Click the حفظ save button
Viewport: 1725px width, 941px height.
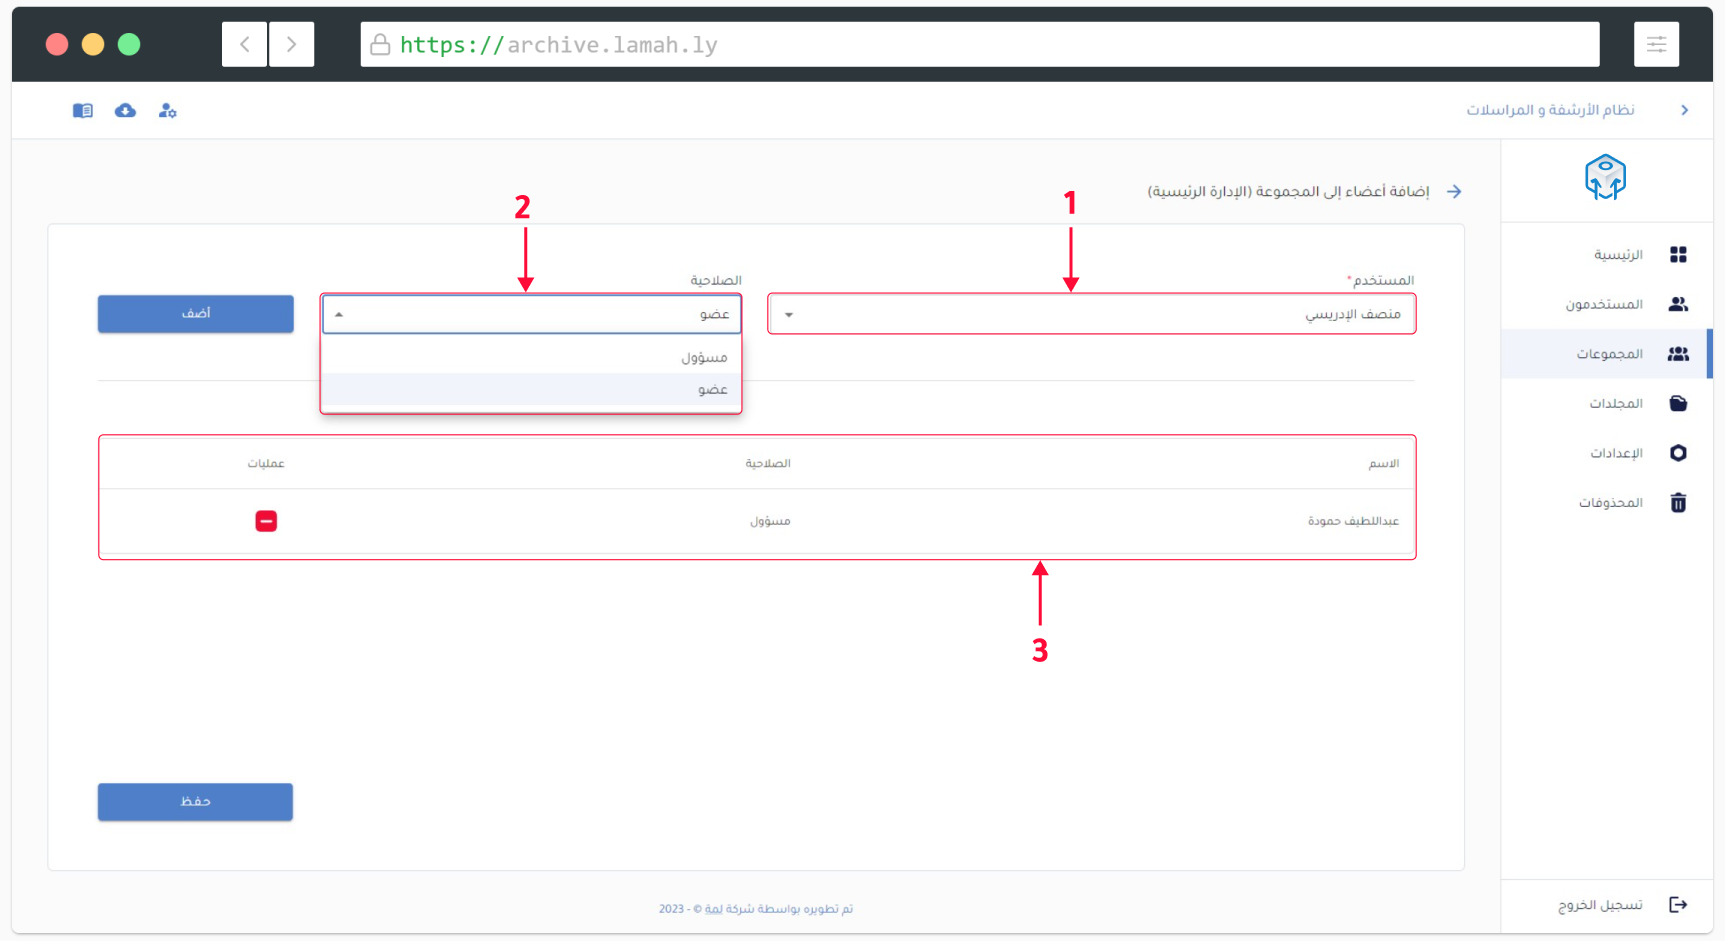click(195, 802)
